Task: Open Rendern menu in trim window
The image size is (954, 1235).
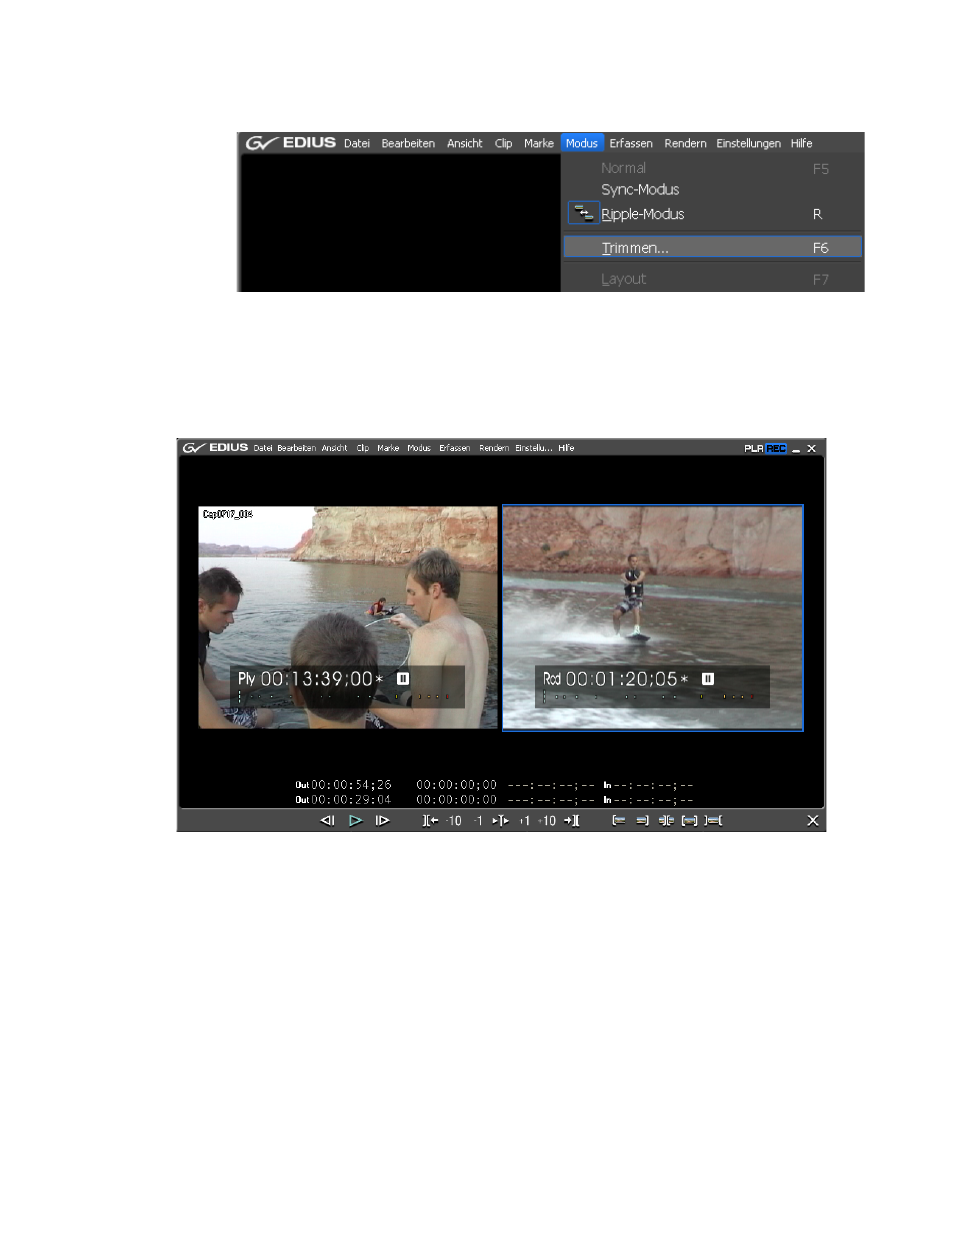Action: click(494, 448)
